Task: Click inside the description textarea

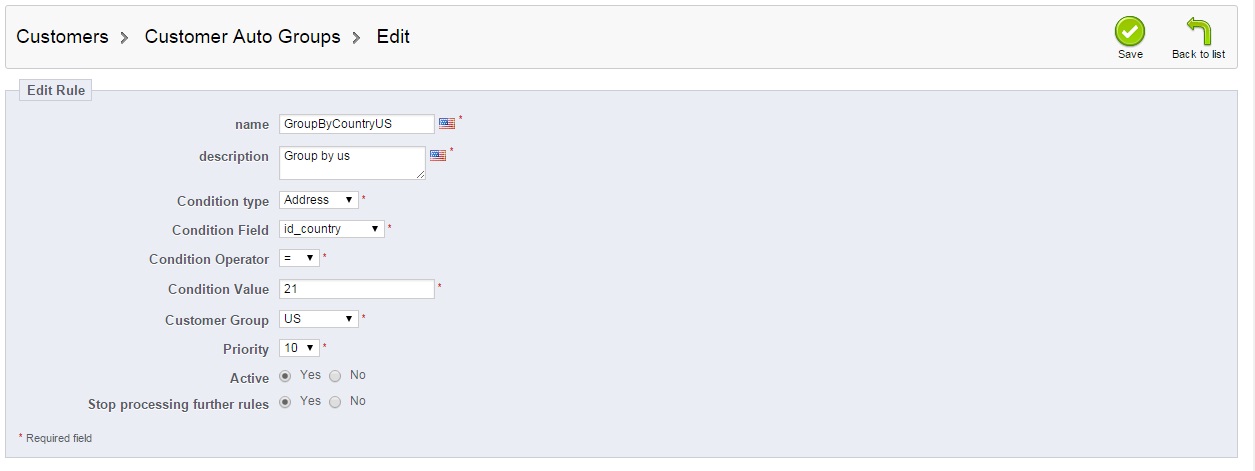Action: point(352,163)
